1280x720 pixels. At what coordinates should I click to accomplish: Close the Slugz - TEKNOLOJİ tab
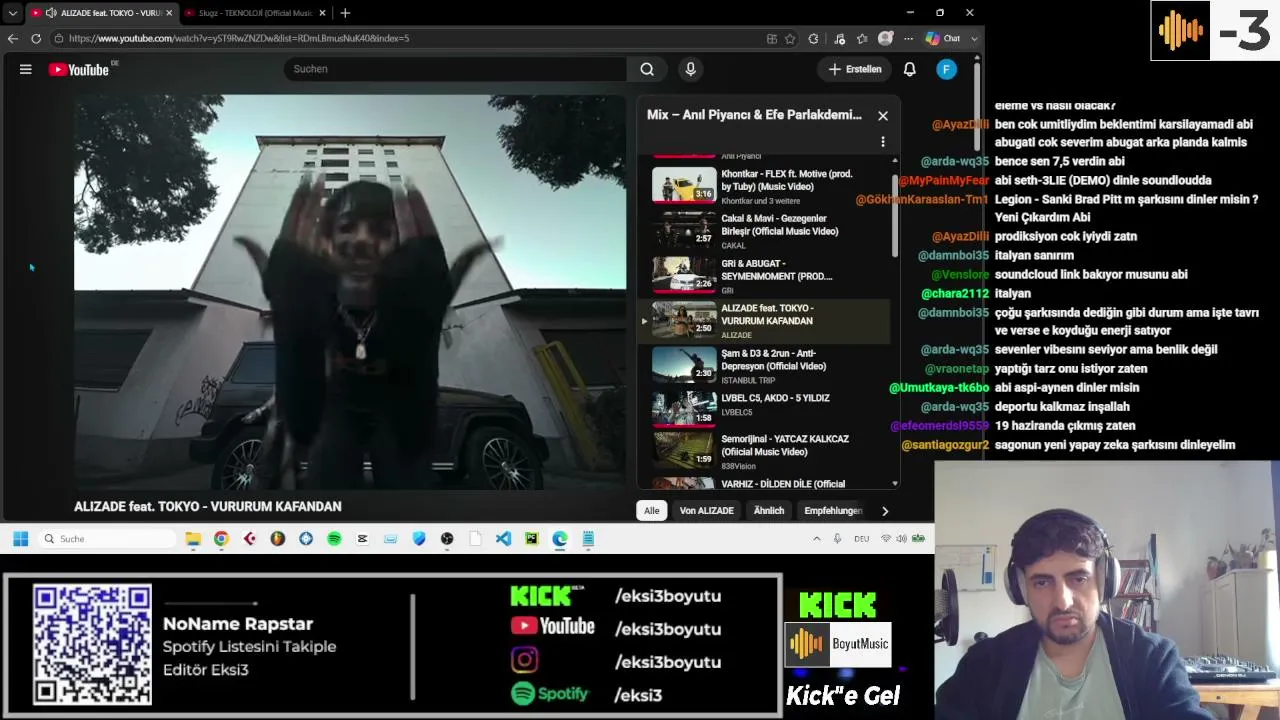(x=324, y=13)
